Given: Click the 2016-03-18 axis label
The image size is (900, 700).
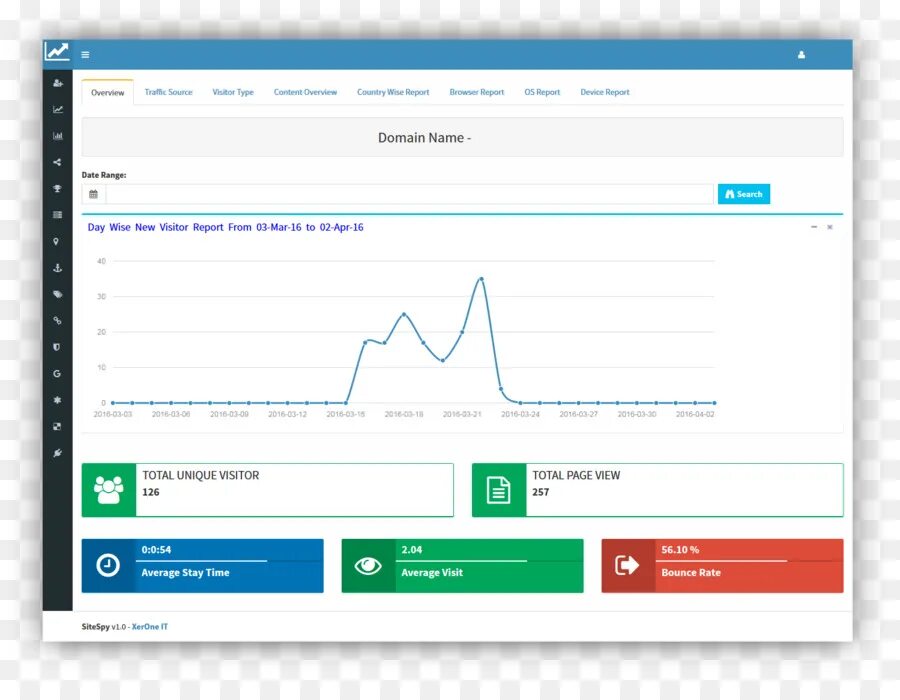Looking at the screenshot, I should click(404, 414).
